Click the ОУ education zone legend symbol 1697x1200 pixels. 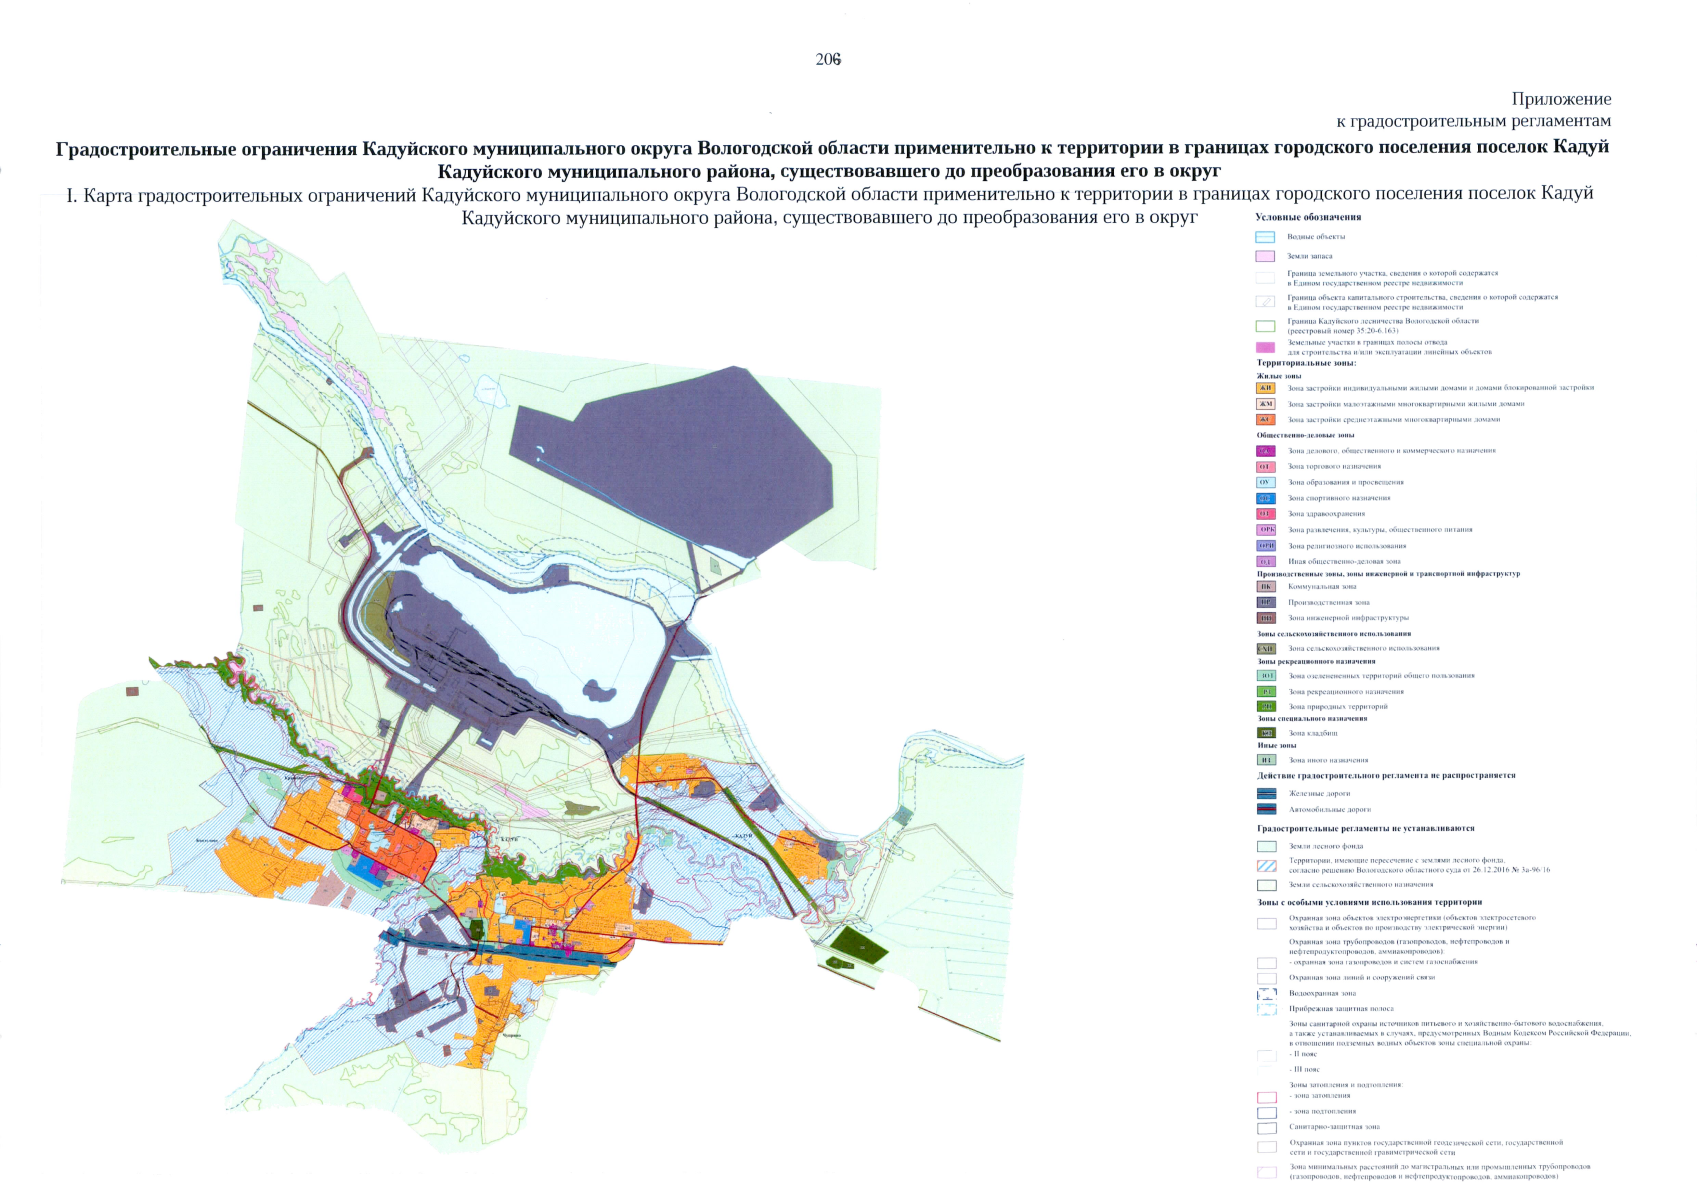tap(1265, 482)
